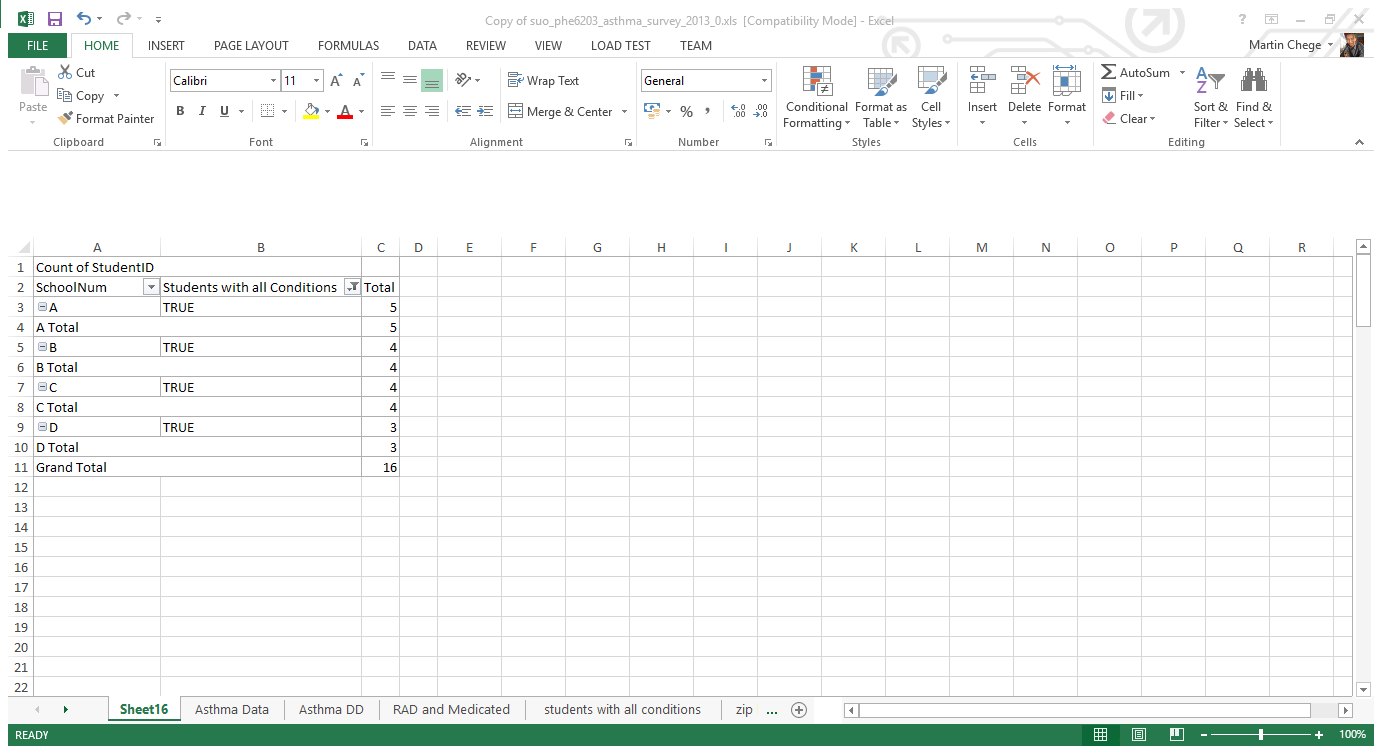Apply the percent style format
This screenshot has height=754, width=1382.
pyautogui.click(x=686, y=112)
